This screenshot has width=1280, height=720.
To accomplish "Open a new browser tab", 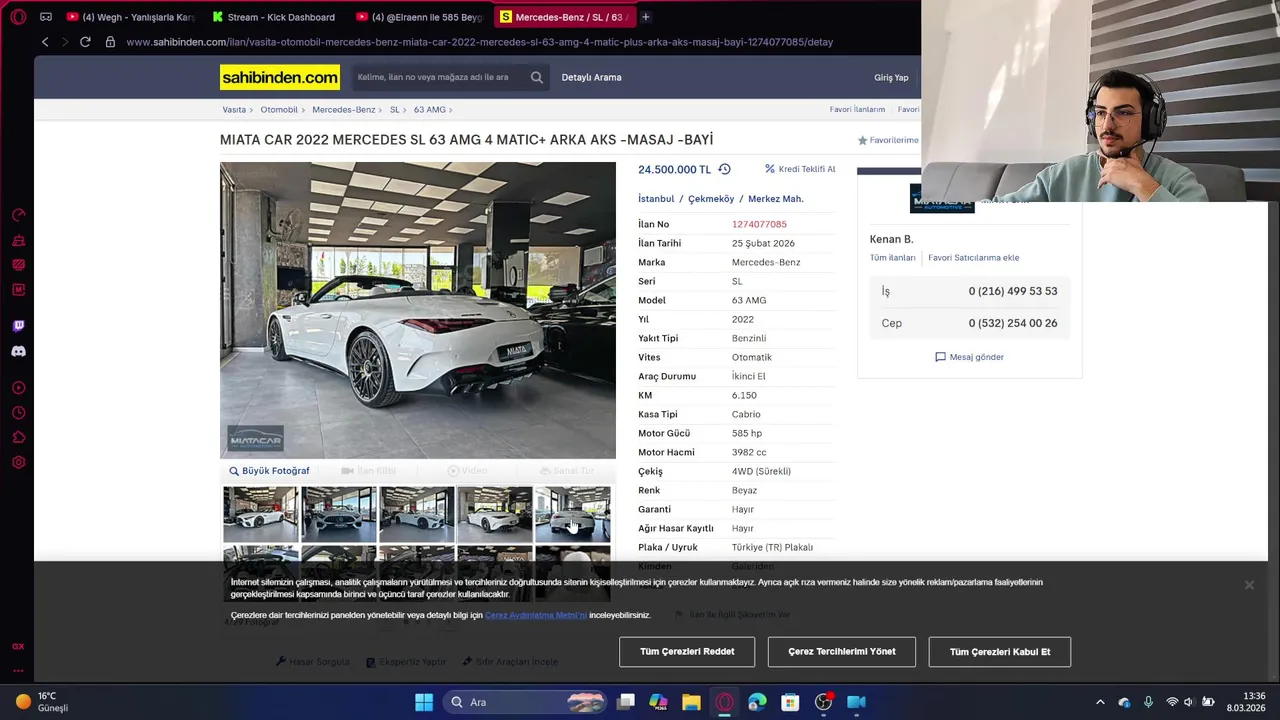I will tap(645, 17).
